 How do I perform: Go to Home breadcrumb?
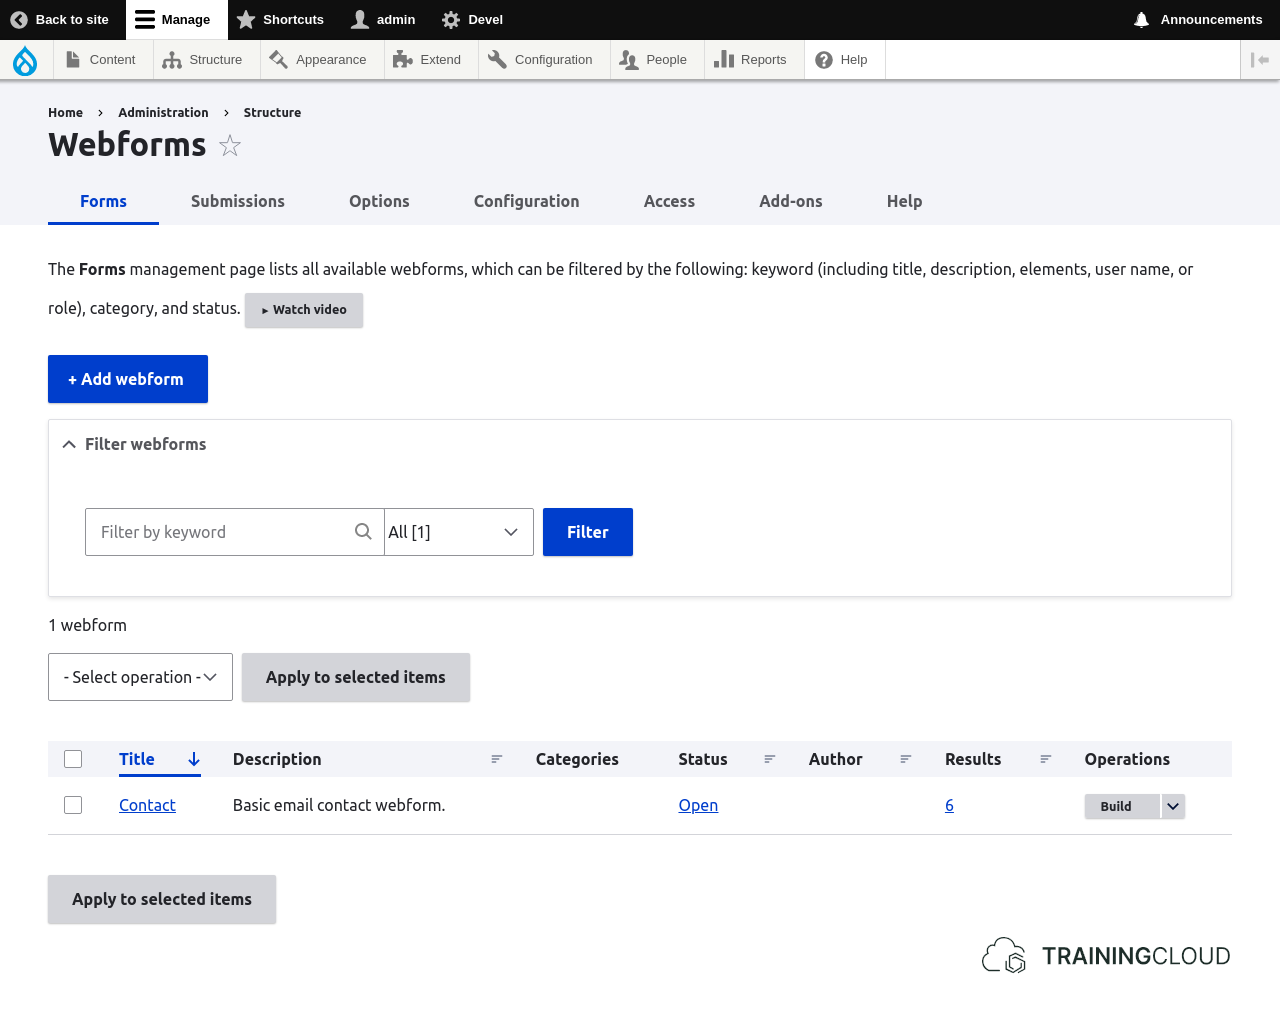tap(65, 113)
